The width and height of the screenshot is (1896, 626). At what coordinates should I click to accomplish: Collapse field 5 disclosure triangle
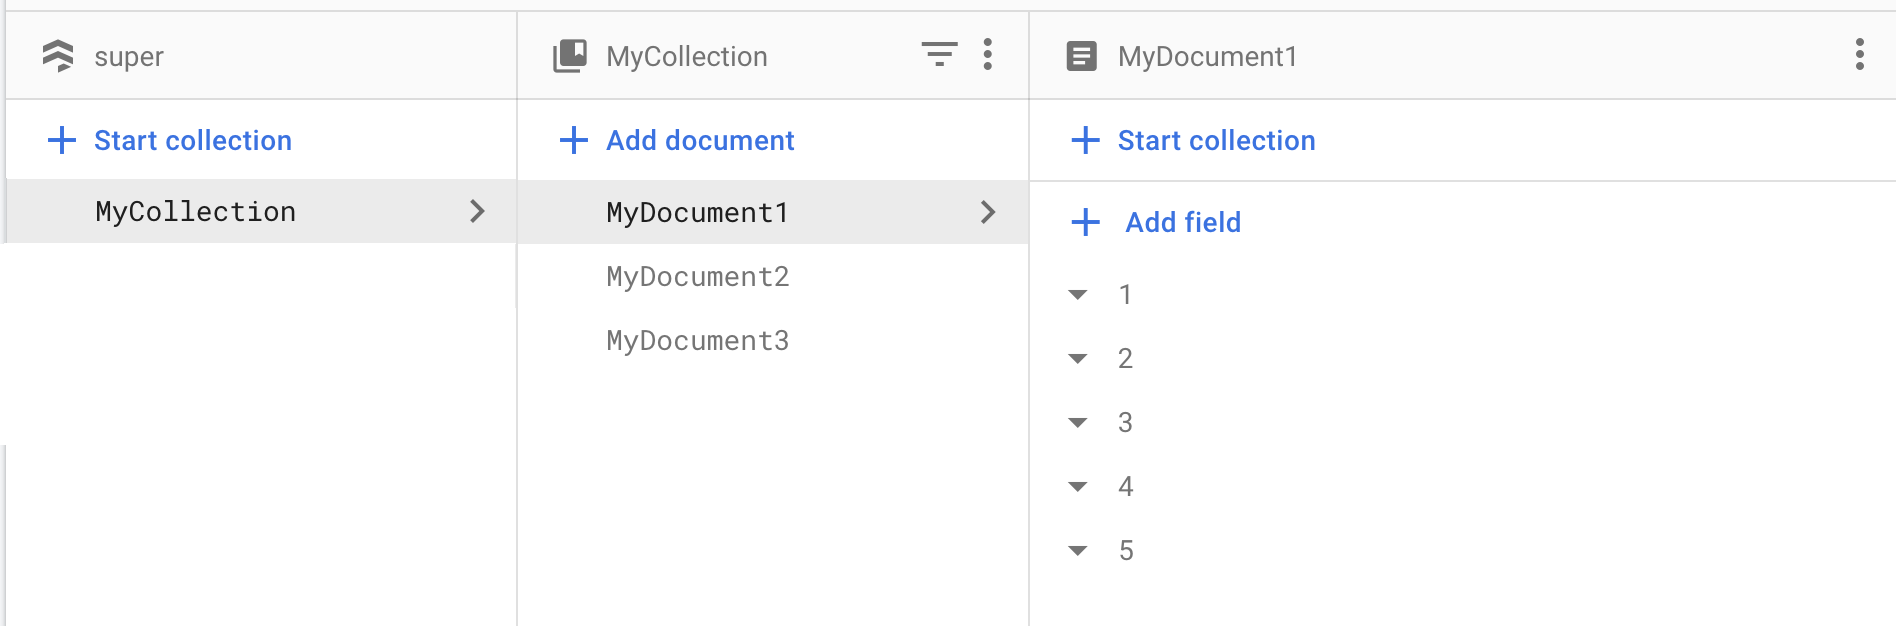pyautogui.click(x=1078, y=550)
